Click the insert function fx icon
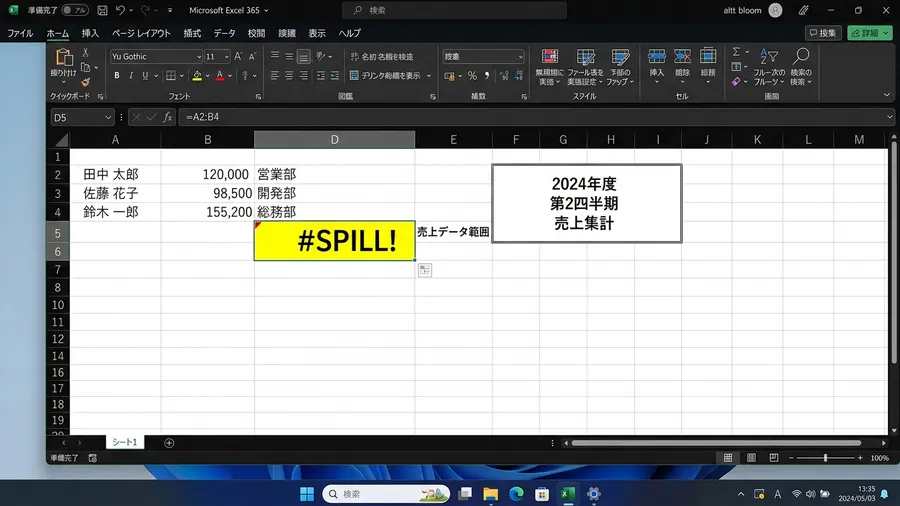The width and height of the screenshot is (900, 506). (168, 117)
